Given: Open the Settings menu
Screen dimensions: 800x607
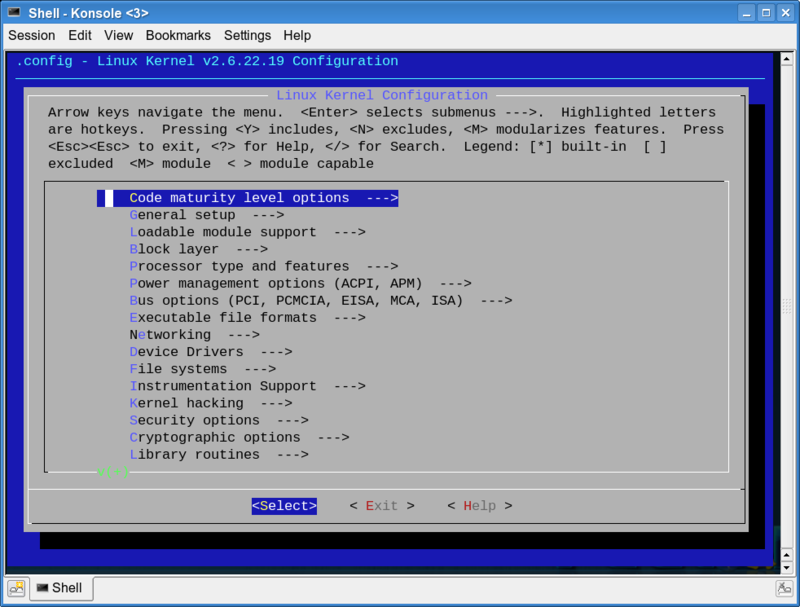Looking at the screenshot, I should click(x=247, y=35).
